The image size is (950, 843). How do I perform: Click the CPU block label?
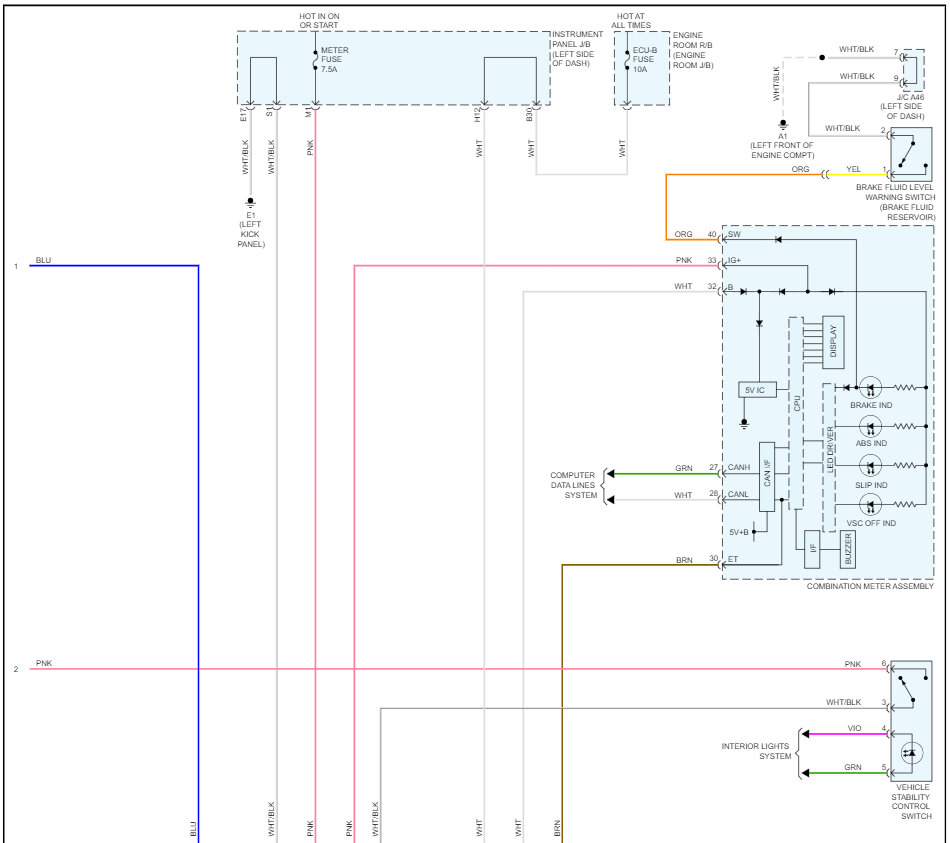(x=797, y=403)
